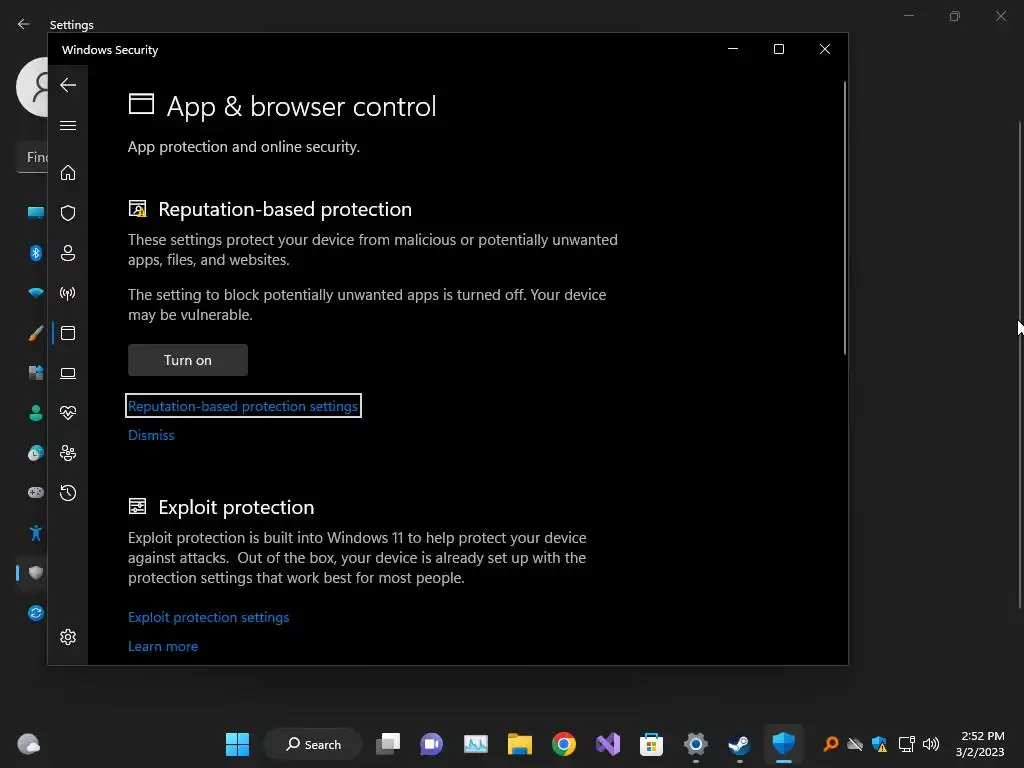
Task: Open Exploit protection settings link
Action: click(208, 617)
